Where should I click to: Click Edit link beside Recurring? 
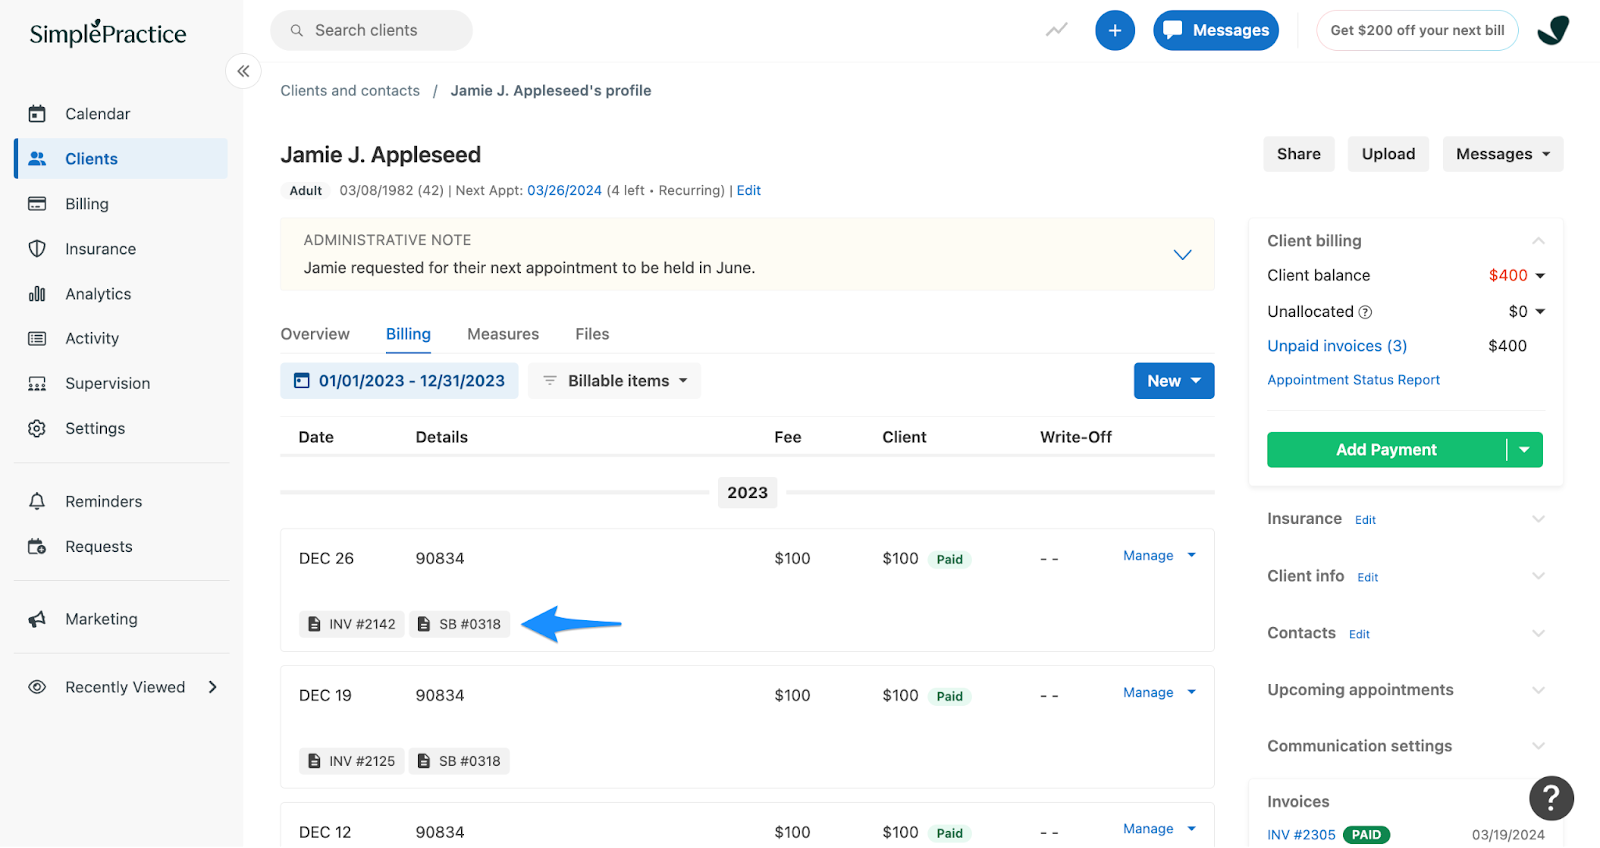click(749, 191)
